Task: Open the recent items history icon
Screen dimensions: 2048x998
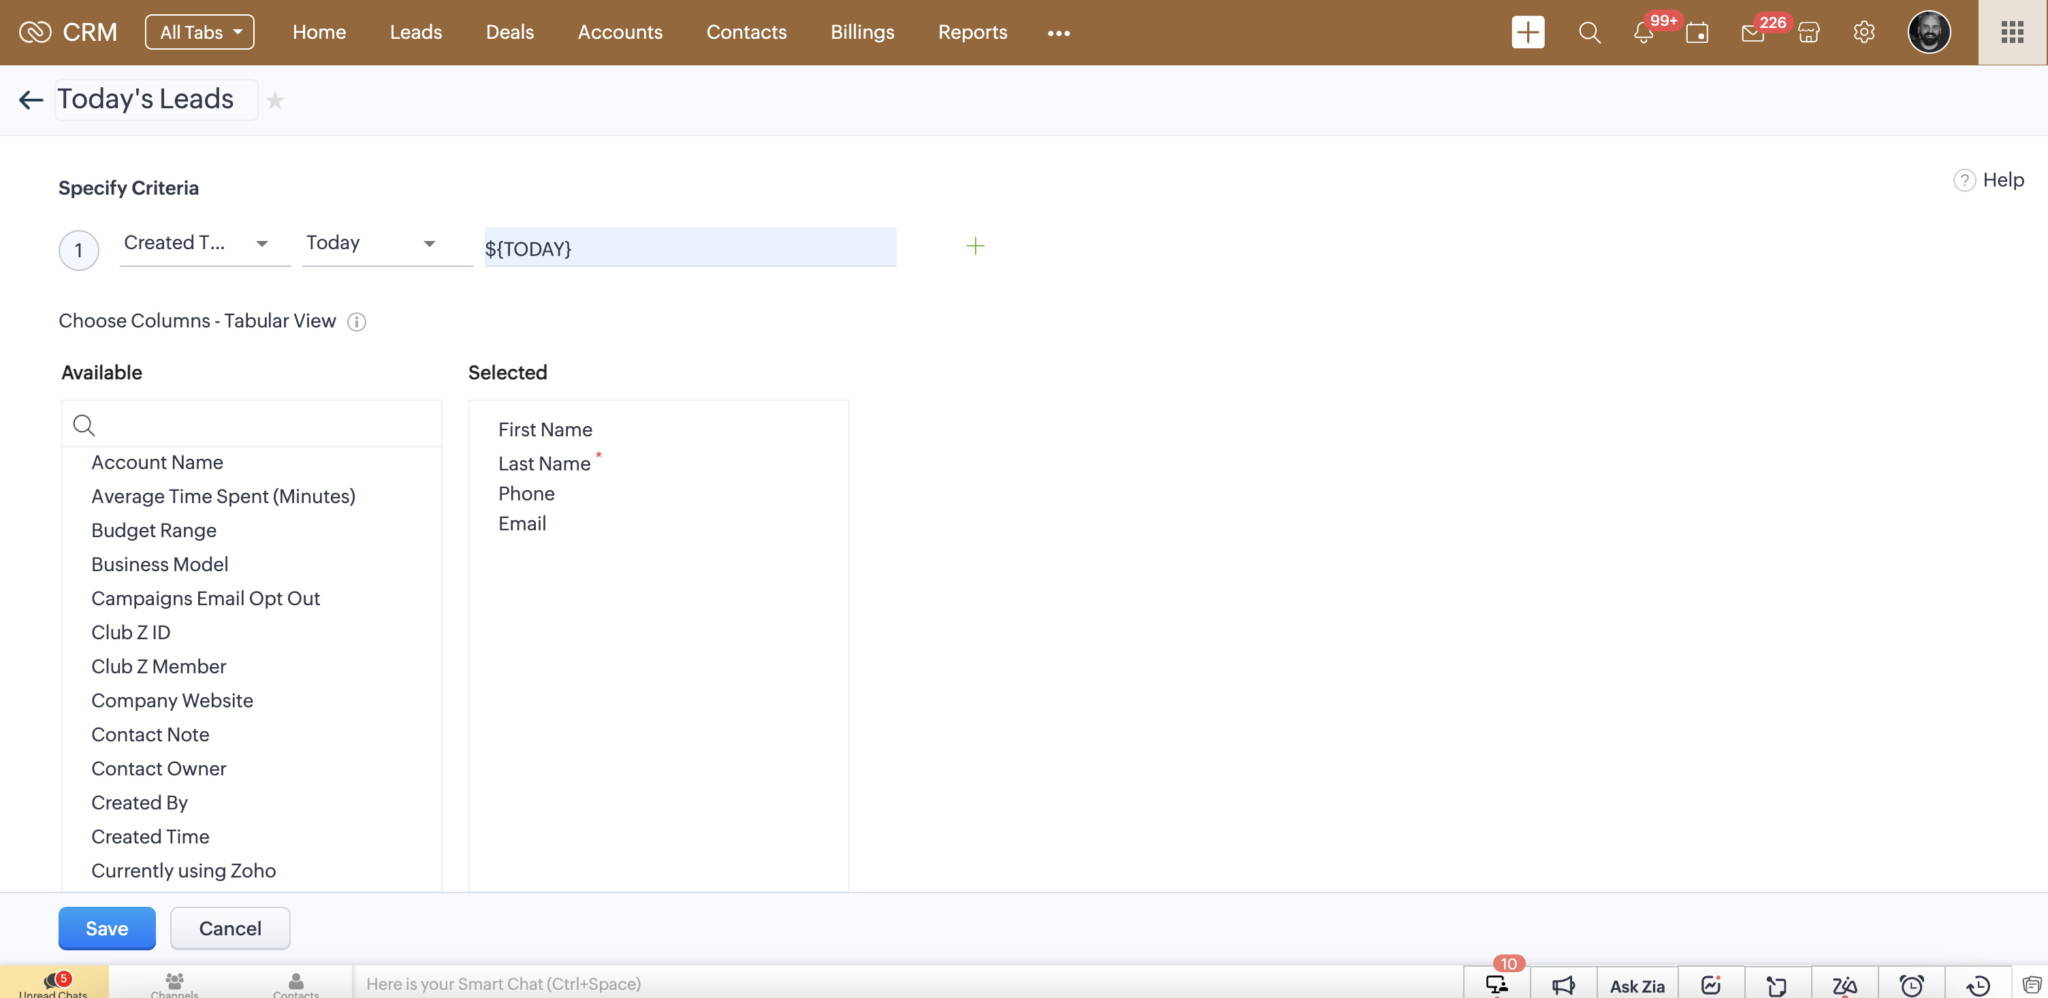Action: click(1975, 984)
